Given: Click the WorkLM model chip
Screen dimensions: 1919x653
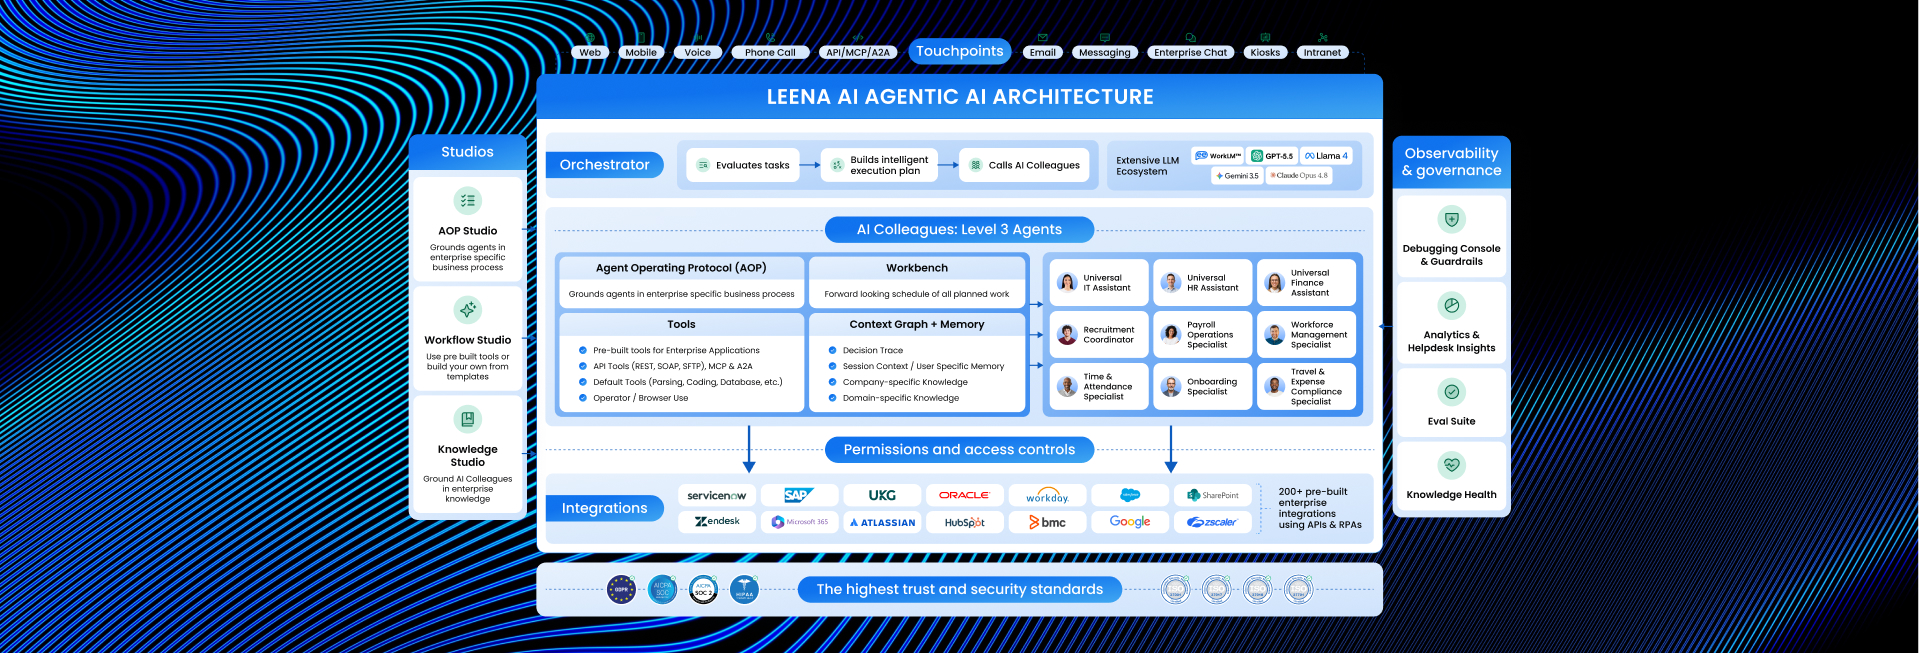Looking at the screenshot, I should pos(1217,156).
